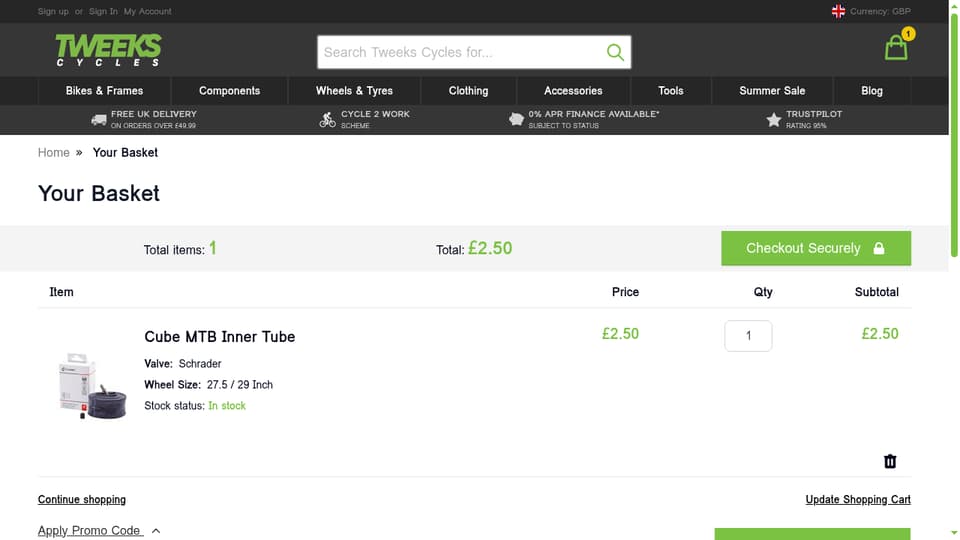The image size is (960, 540).
Task: Click the Cycle 2 Work cyclist icon
Action: click(x=328, y=119)
